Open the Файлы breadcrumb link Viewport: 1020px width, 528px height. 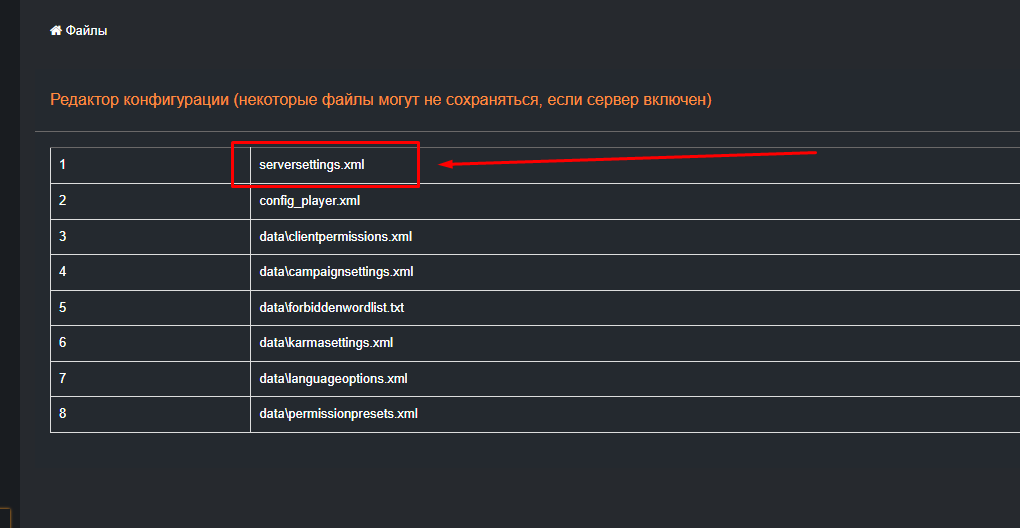pos(86,31)
